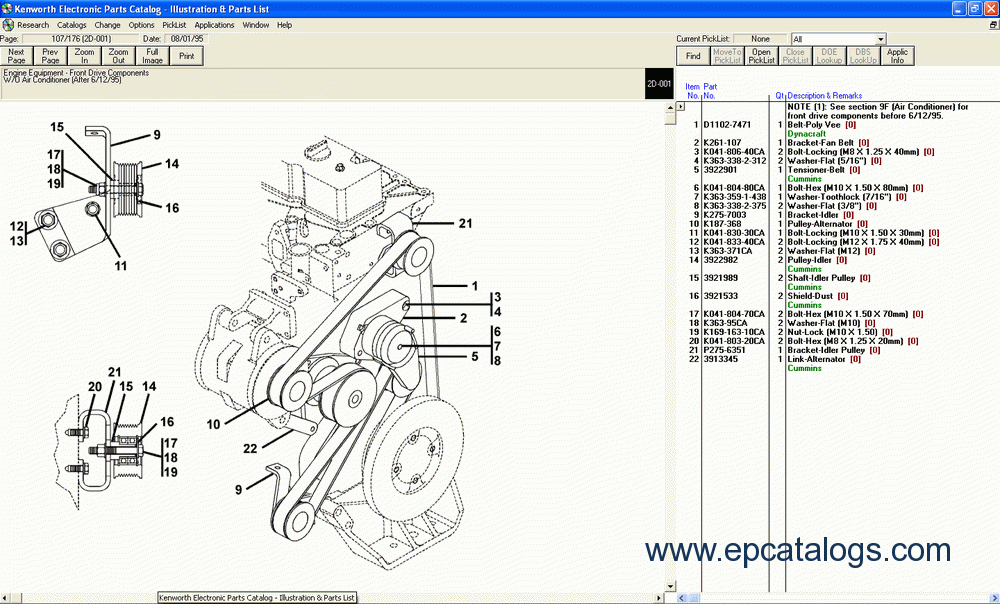Click the Find button
1000x604 pixels.
693,56
